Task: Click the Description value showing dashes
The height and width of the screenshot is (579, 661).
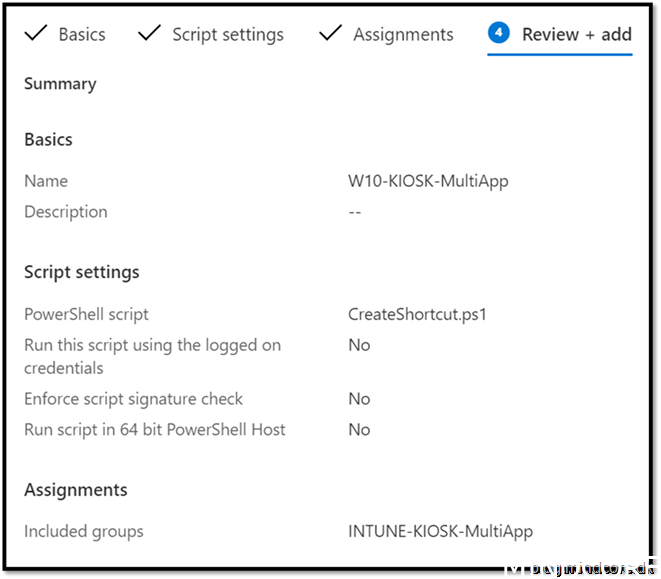Action: (355, 212)
